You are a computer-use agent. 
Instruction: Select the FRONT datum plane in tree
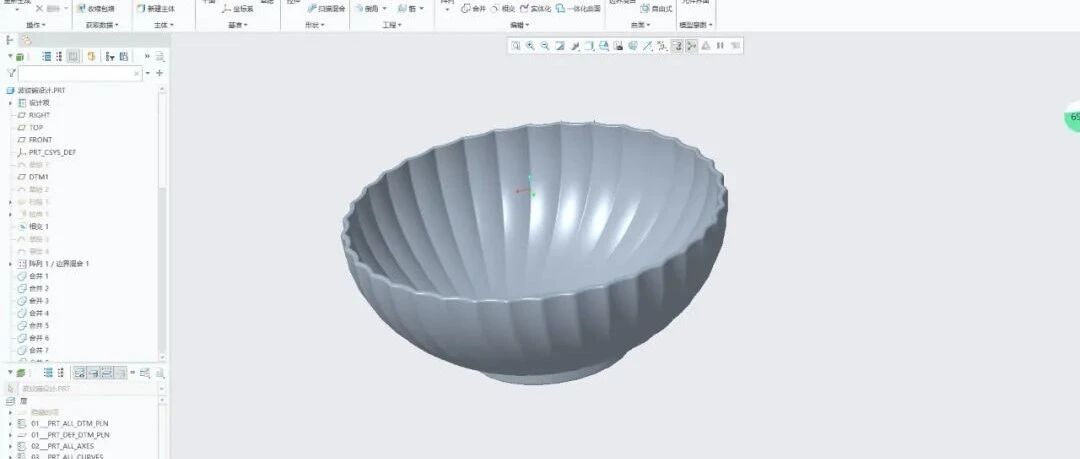pyautogui.click(x=40, y=140)
